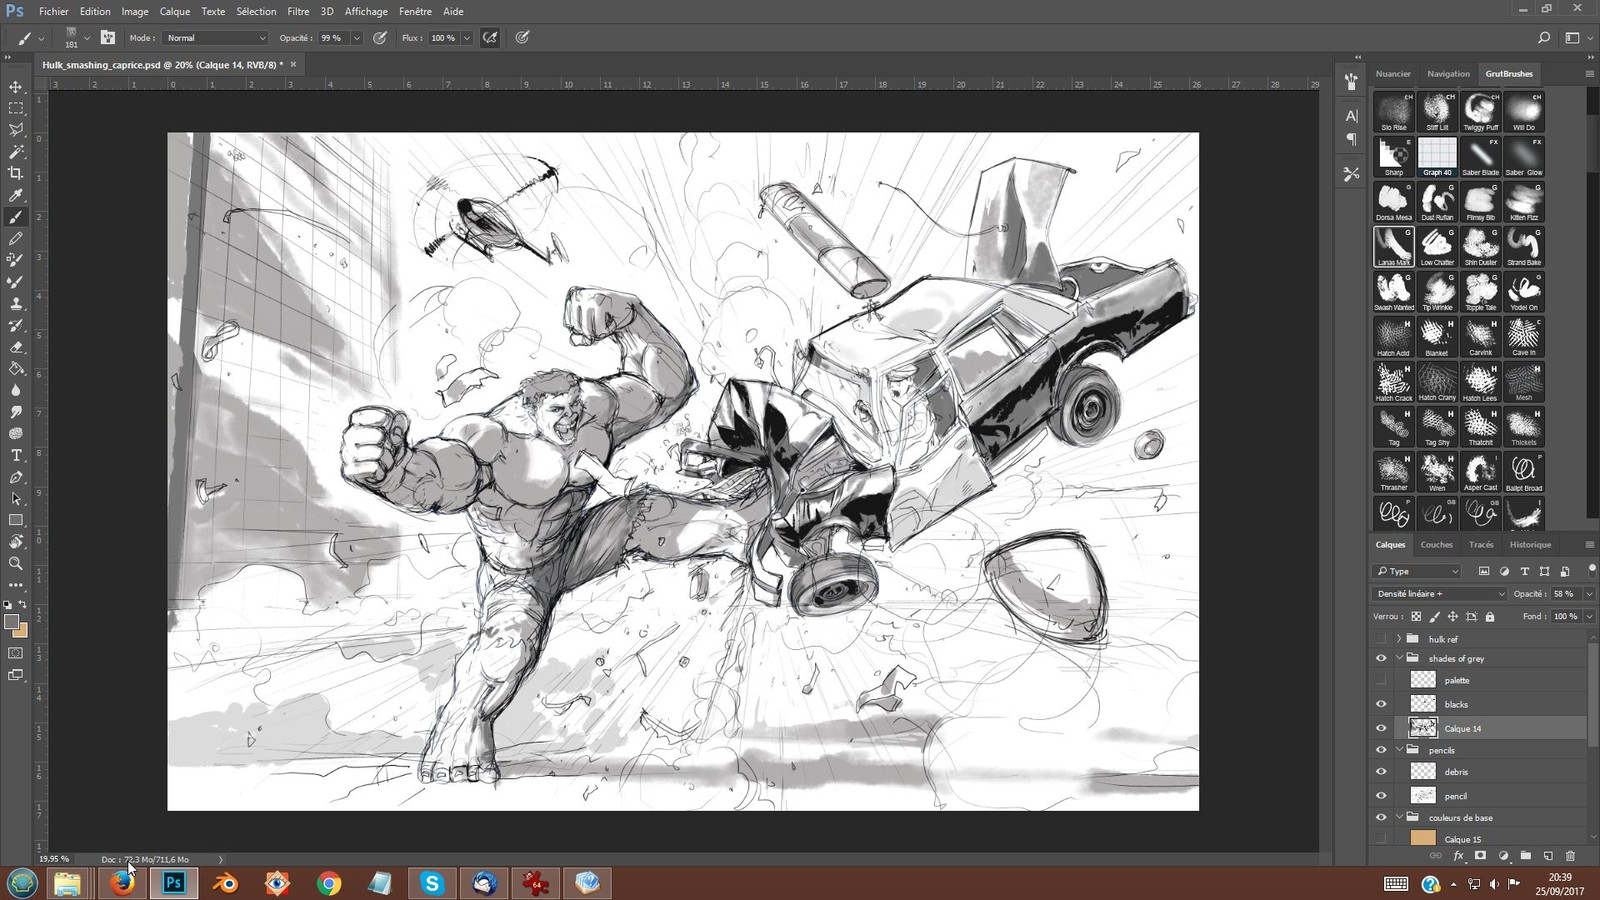
Task: Open the brush Mode 'Normal' dropdown
Action: (216, 38)
